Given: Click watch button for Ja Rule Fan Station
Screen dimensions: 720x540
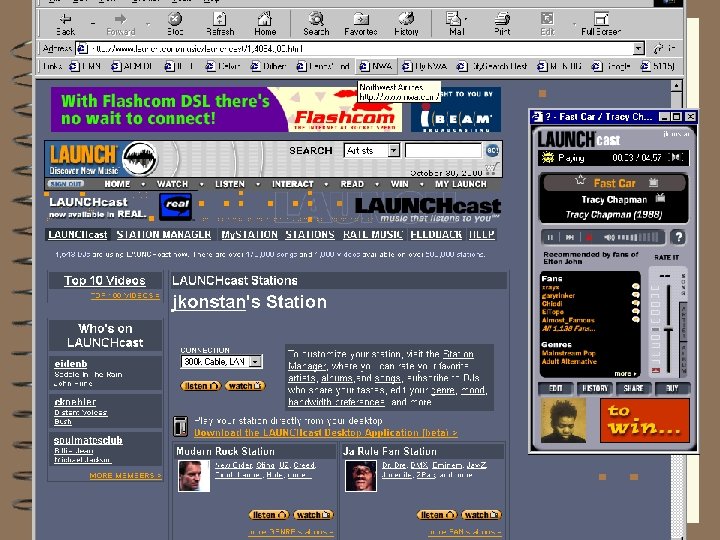Looking at the screenshot, I should pos(481,515).
